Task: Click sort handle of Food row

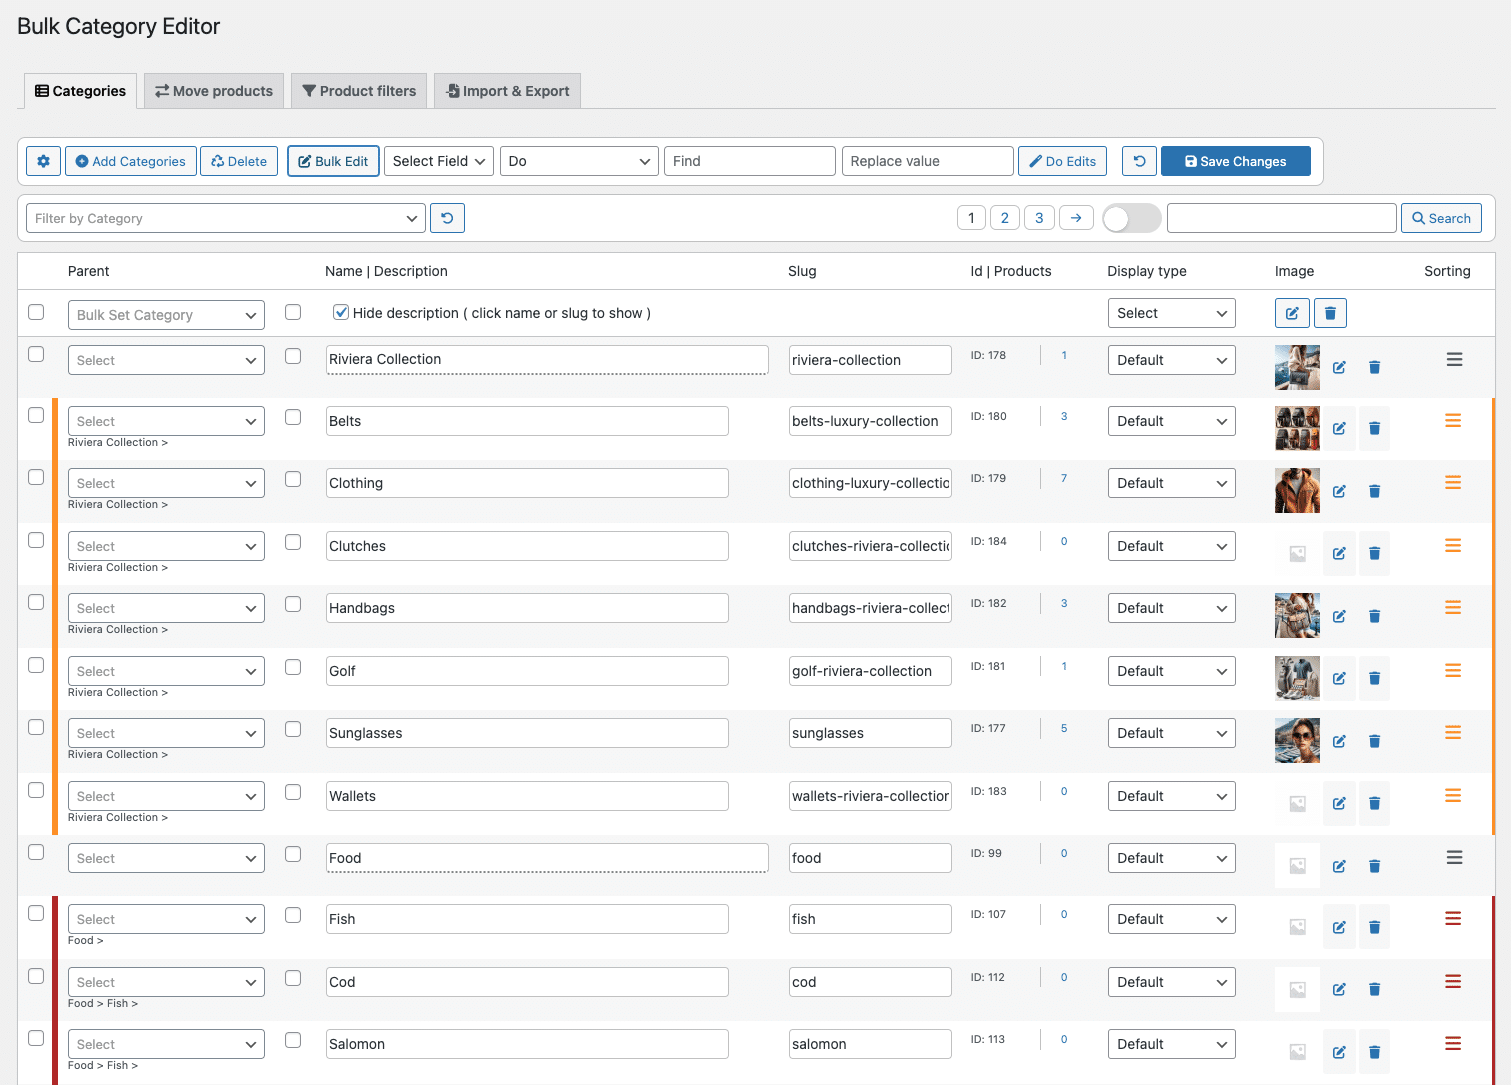Action: [1454, 858]
